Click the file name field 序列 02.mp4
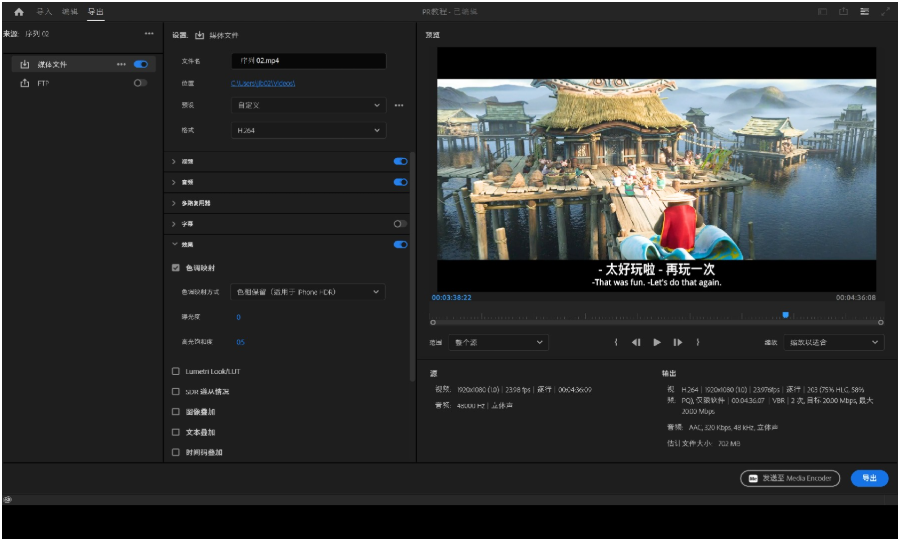The height and width of the screenshot is (541, 901). [309, 60]
